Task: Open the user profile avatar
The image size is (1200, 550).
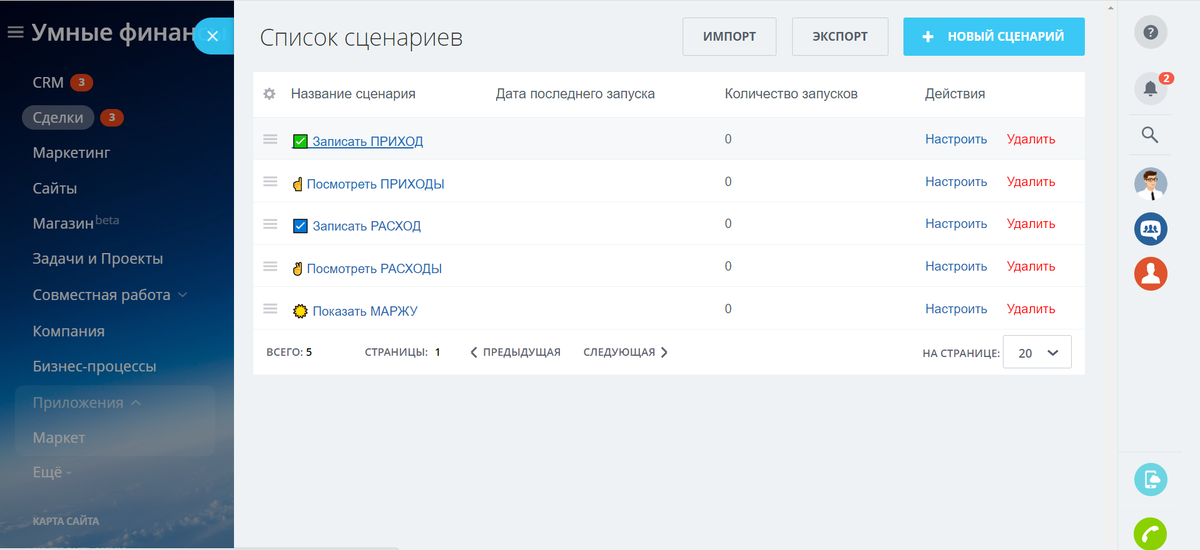Action: point(1150,184)
